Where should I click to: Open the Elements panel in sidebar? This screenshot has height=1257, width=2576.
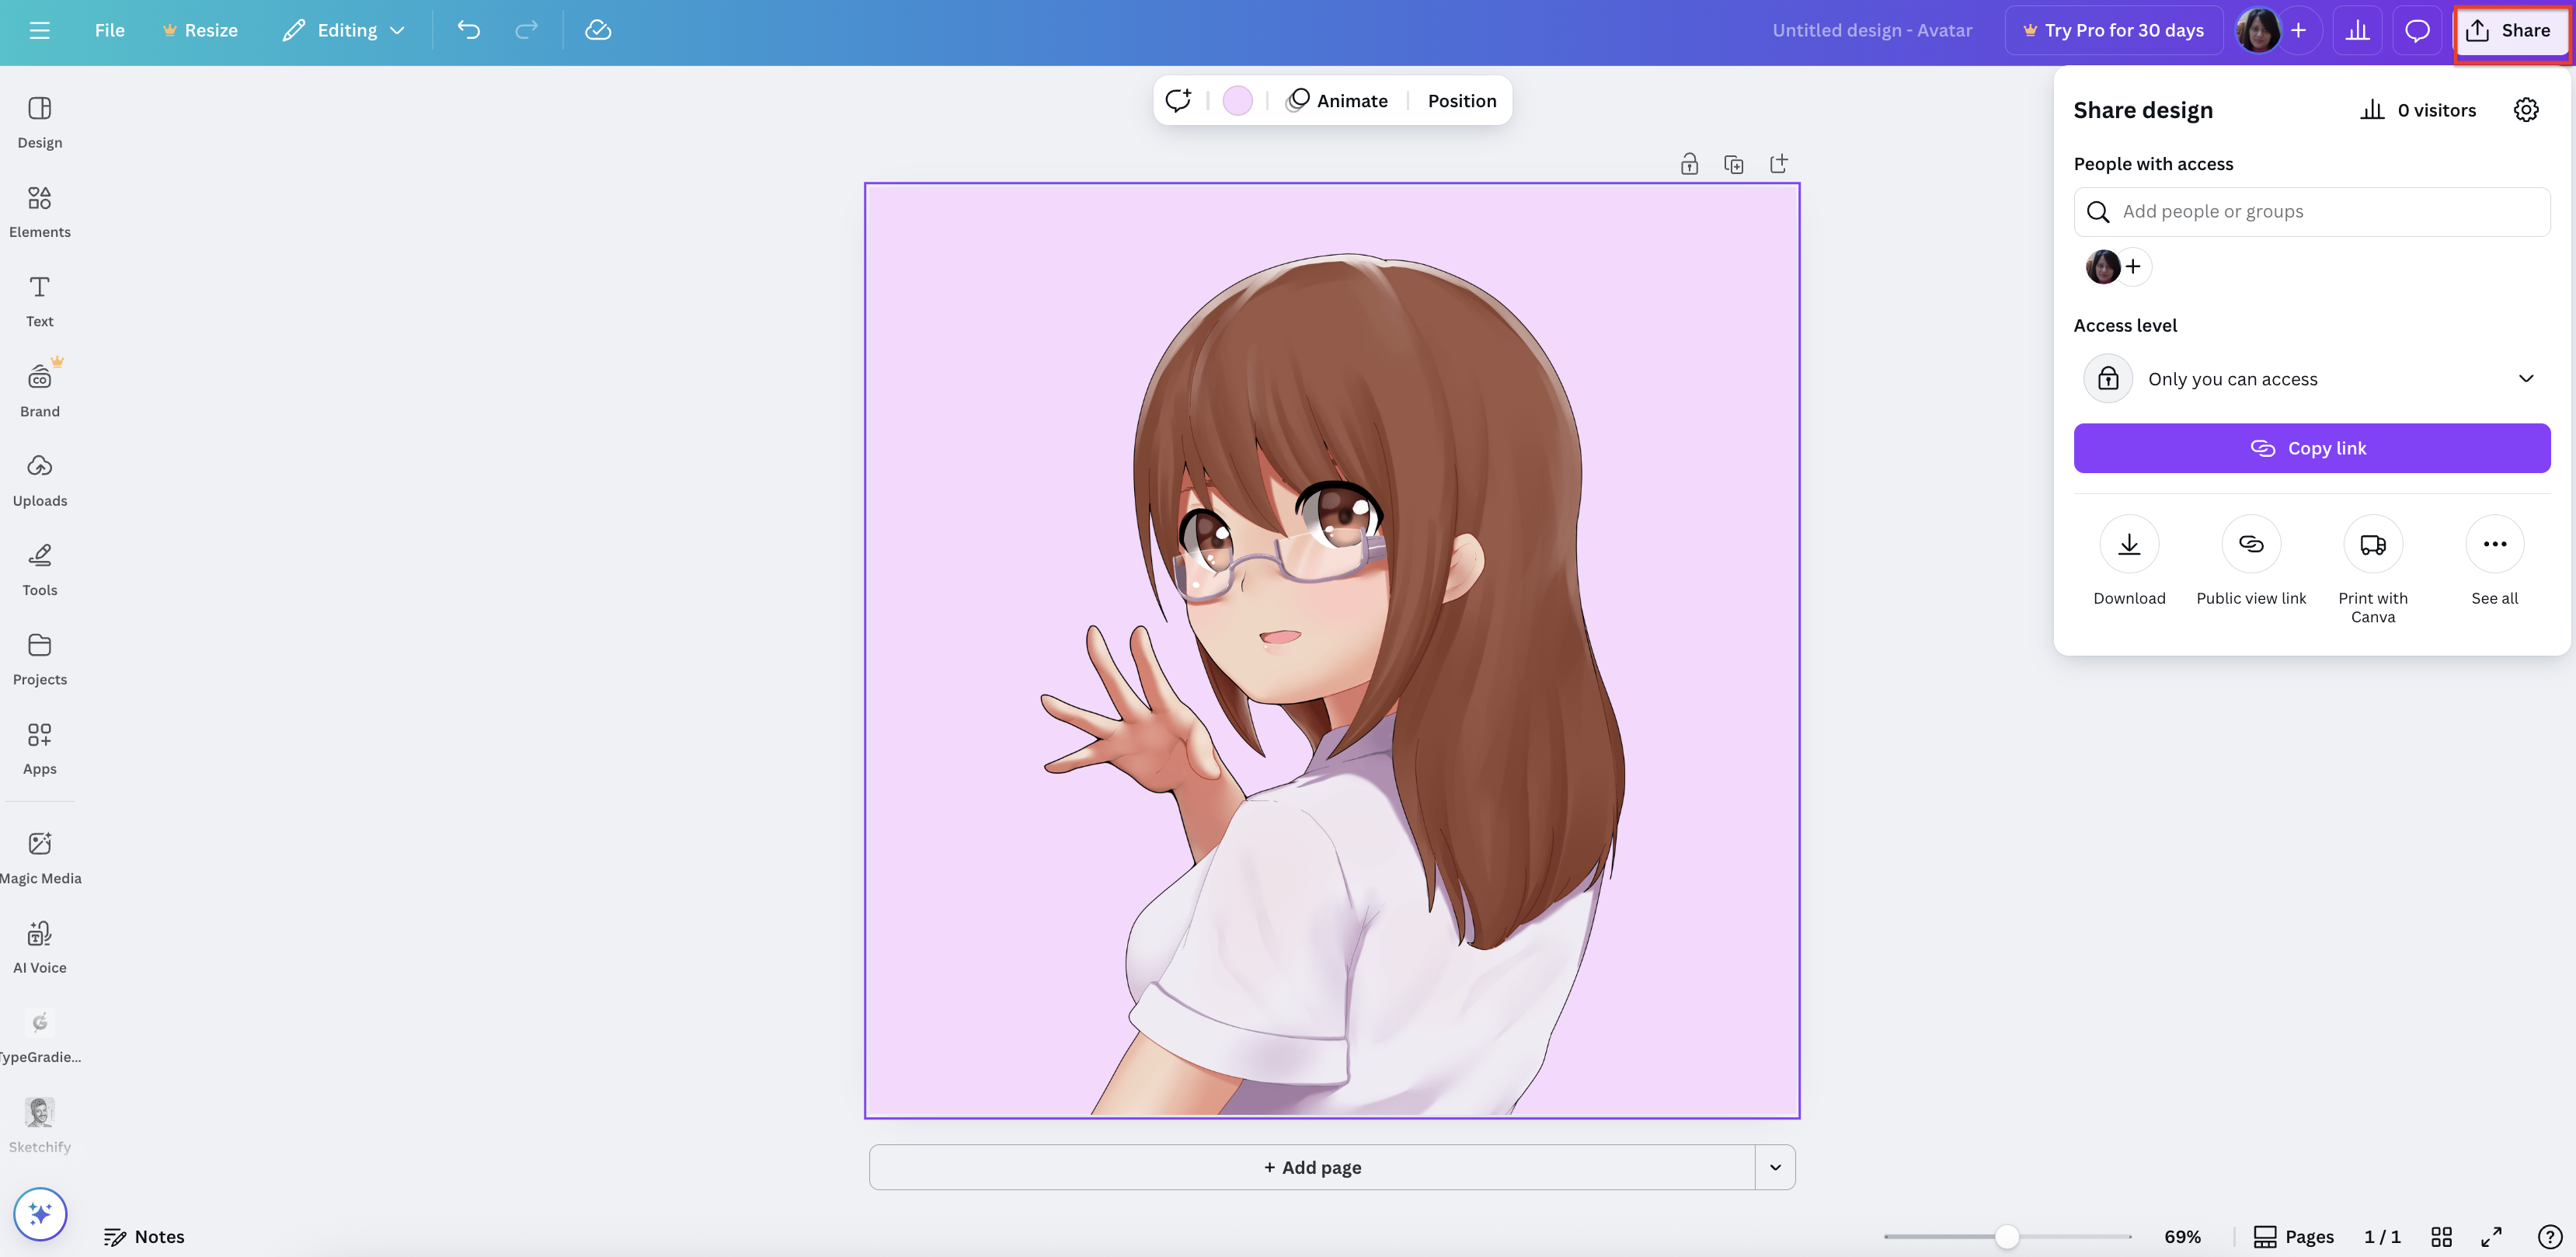39,211
